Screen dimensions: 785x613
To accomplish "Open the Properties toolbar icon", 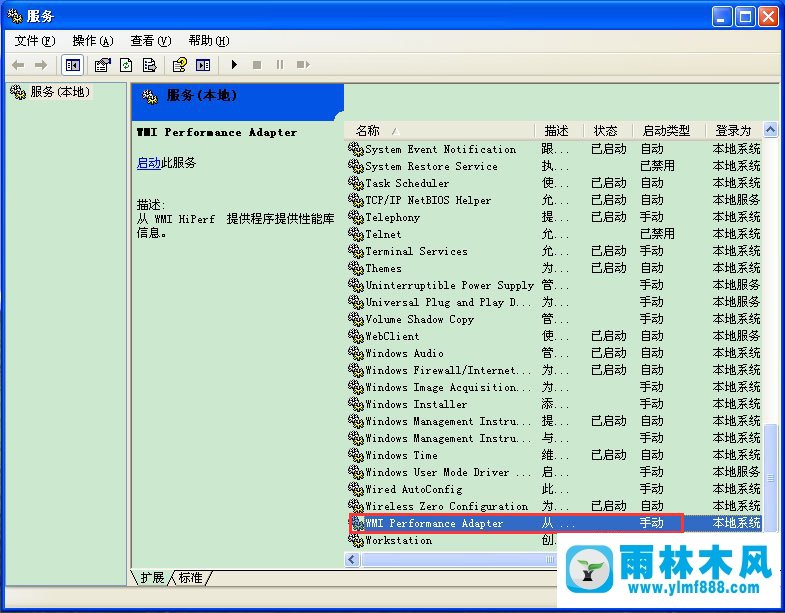I will coord(103,65).
